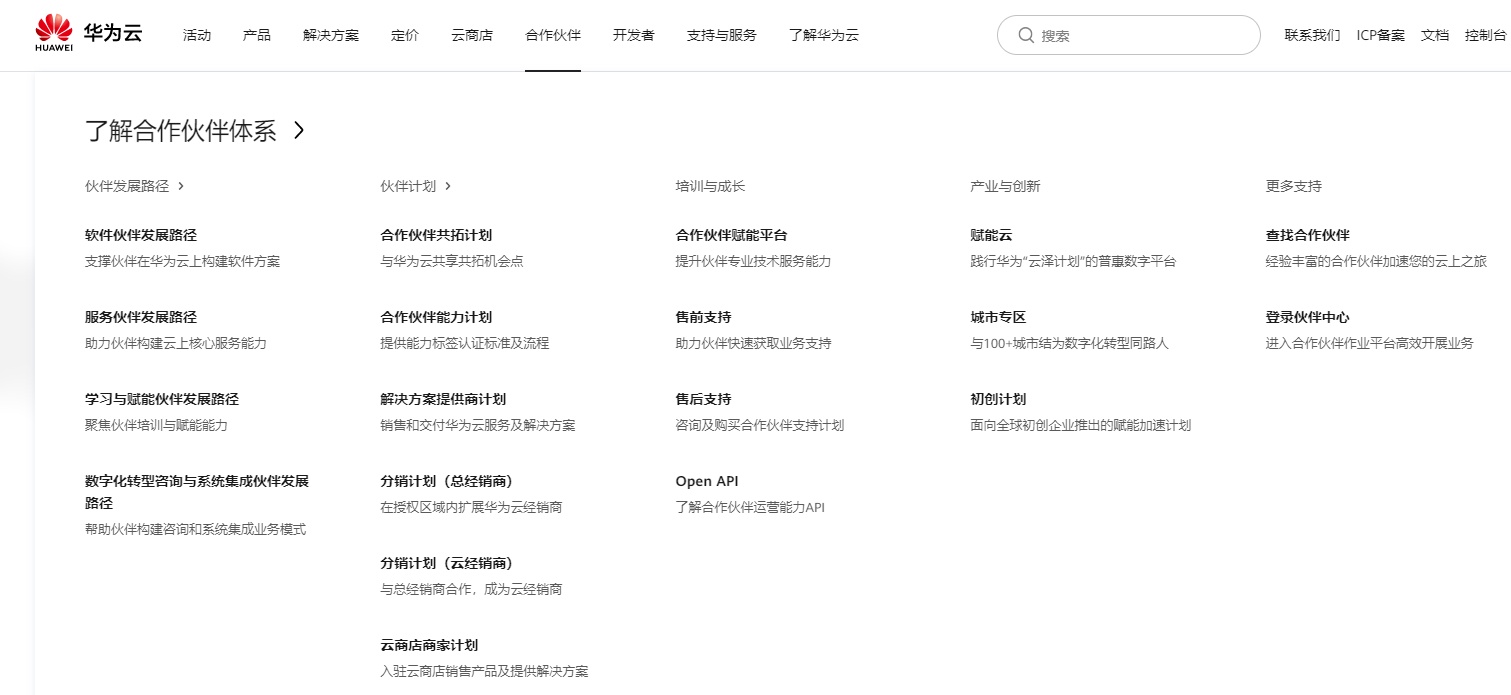Open the 产品 menu

coord(257,35)
